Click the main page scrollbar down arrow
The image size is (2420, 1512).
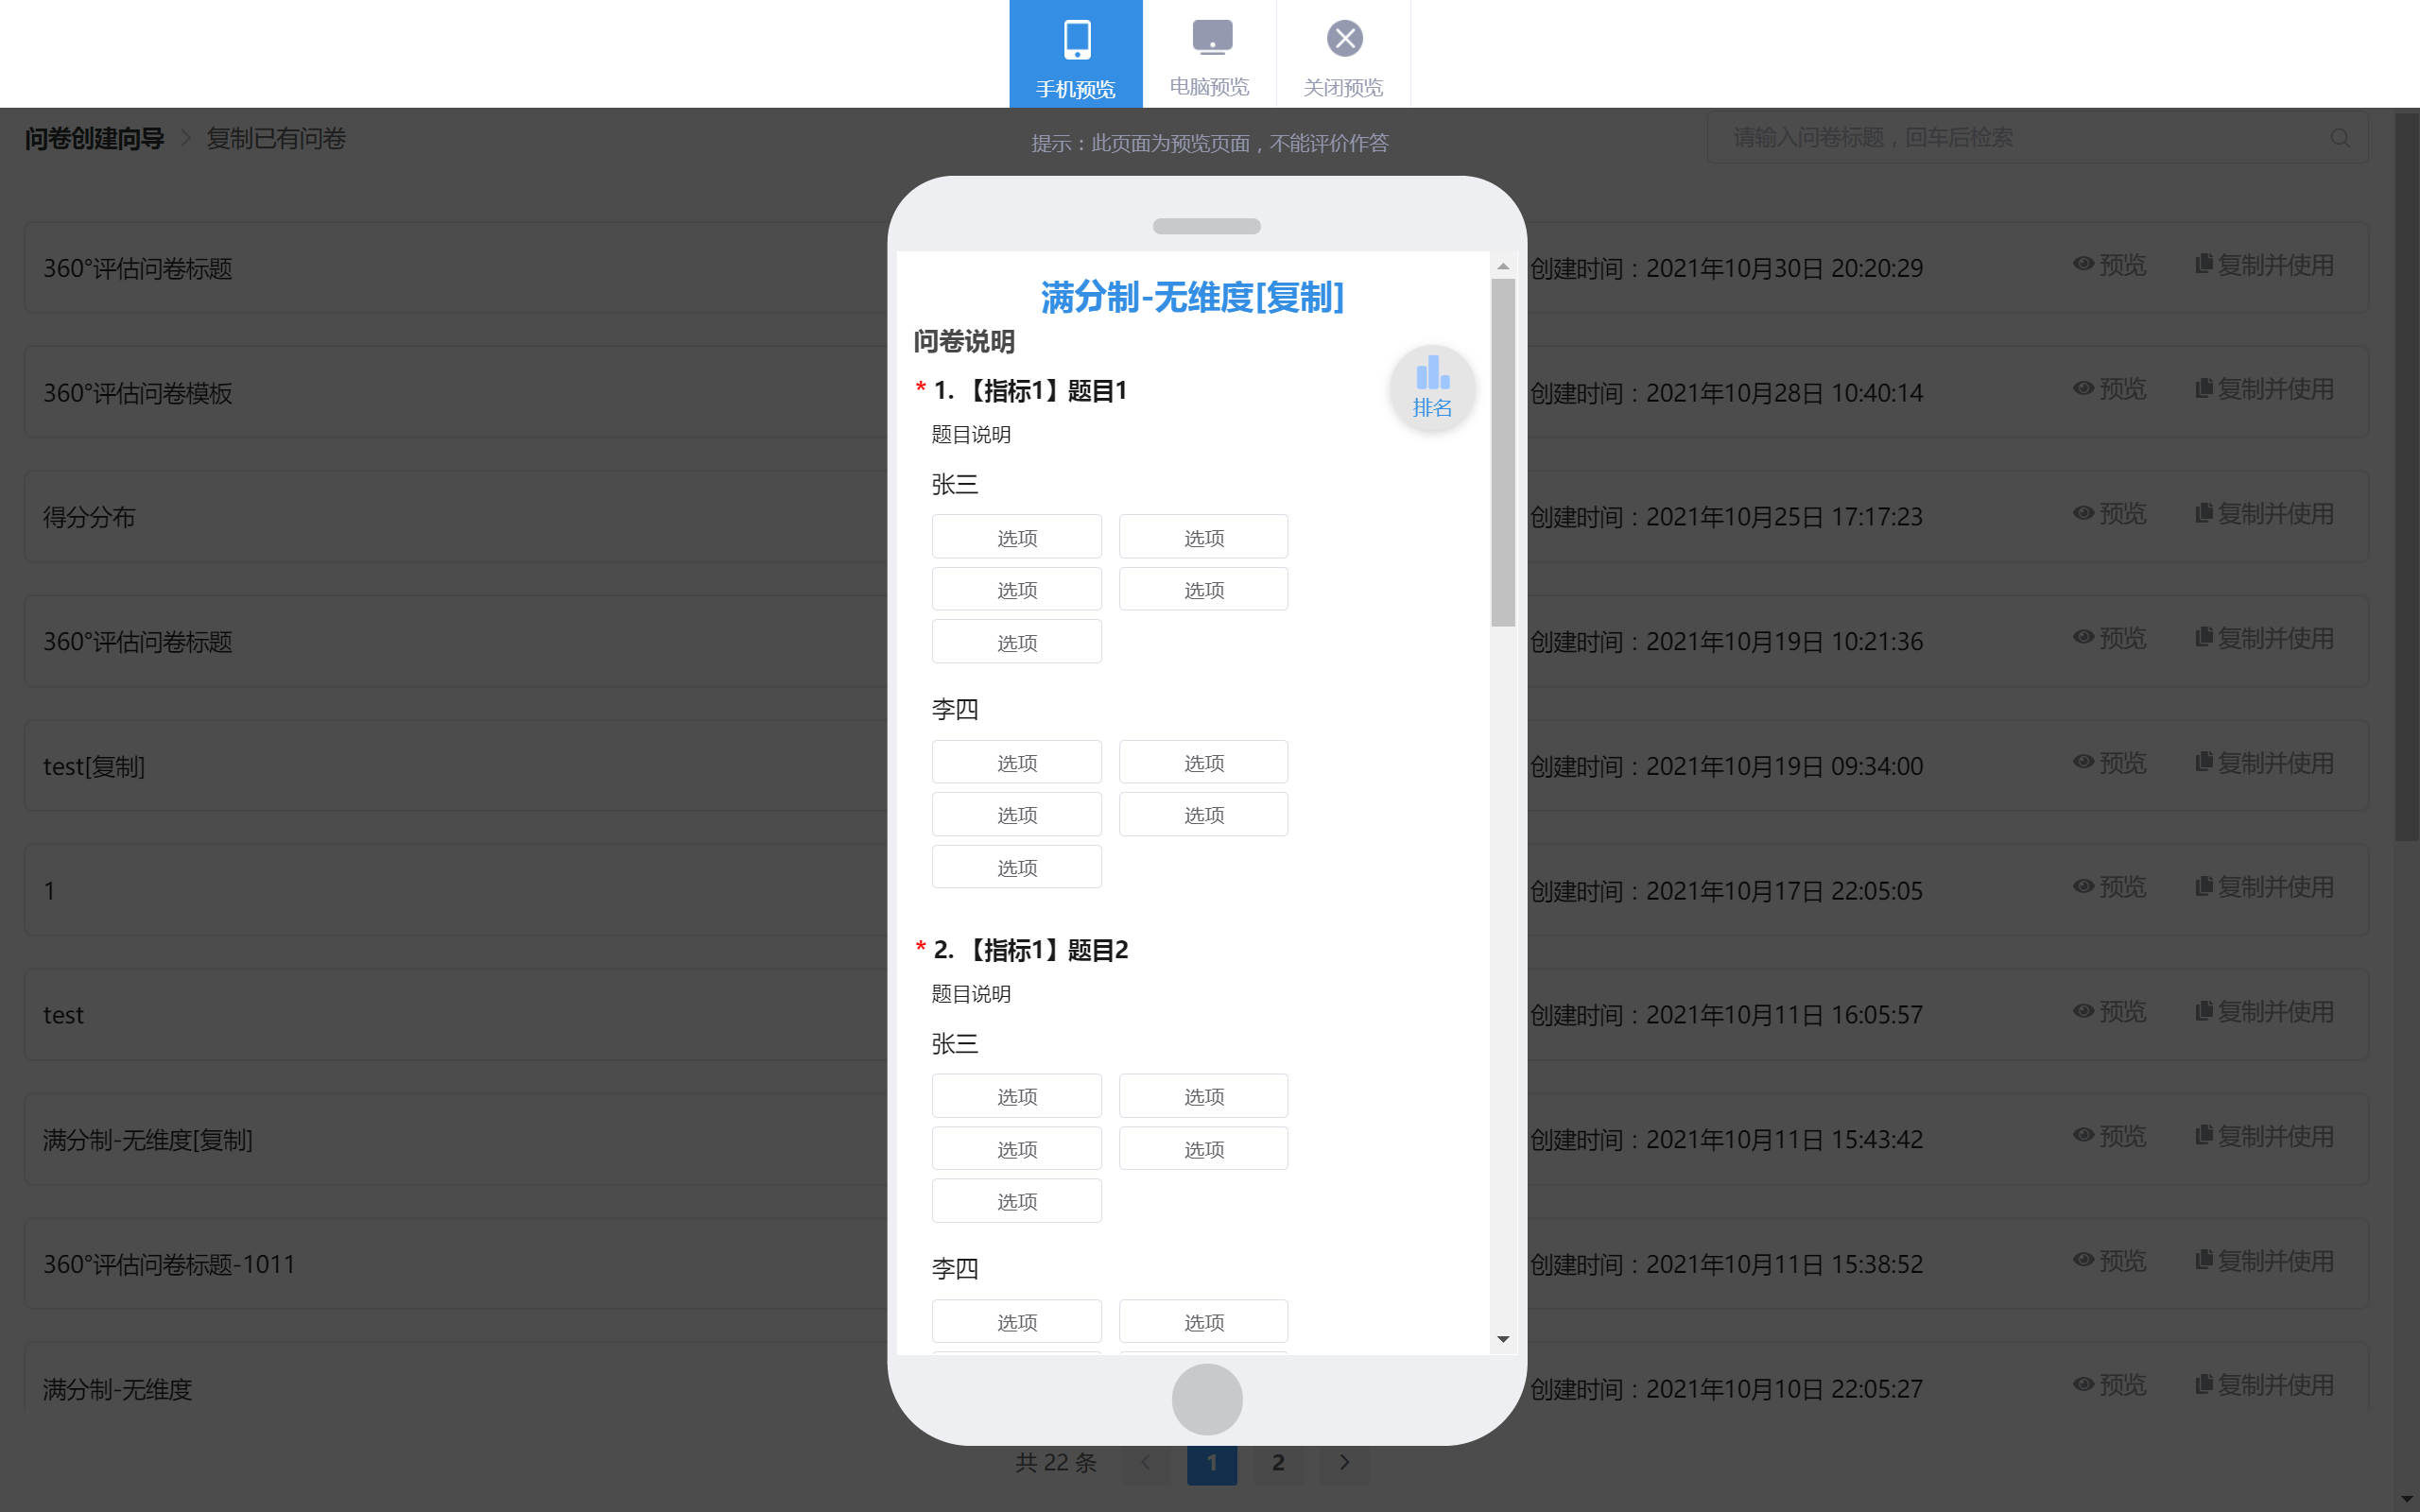click(2408, 1499)
